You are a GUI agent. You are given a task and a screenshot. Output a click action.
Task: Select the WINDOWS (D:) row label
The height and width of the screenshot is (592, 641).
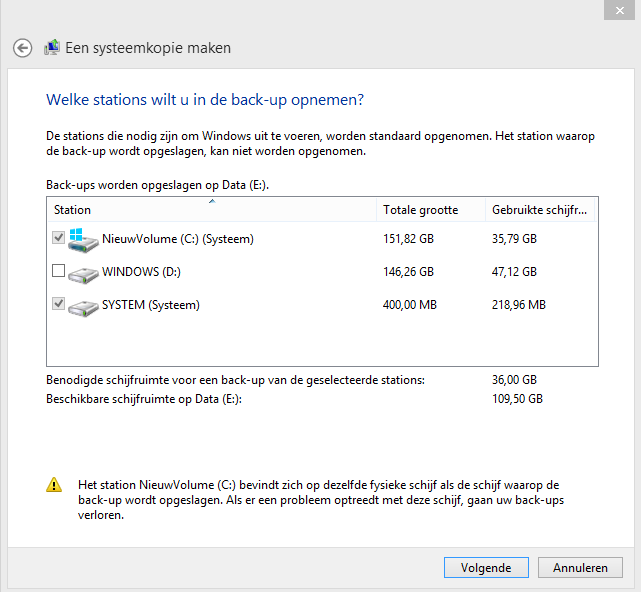[141, 272]
